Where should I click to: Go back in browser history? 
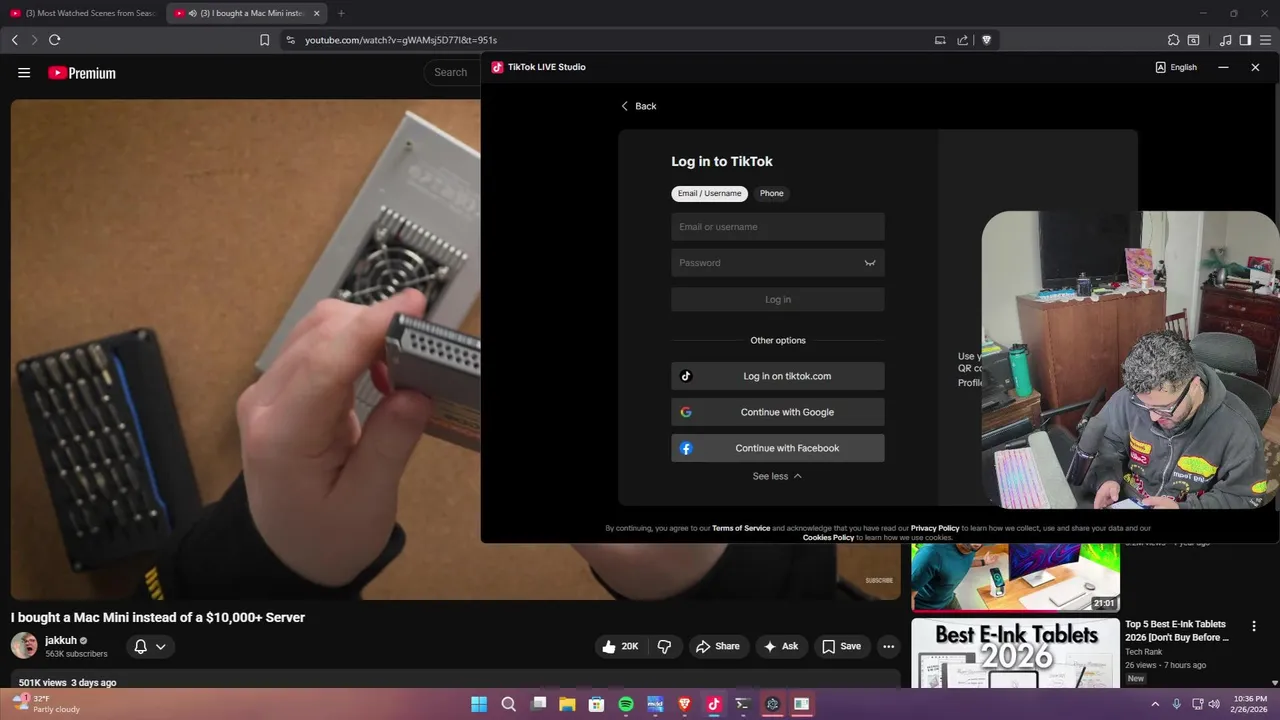point(14,40)
